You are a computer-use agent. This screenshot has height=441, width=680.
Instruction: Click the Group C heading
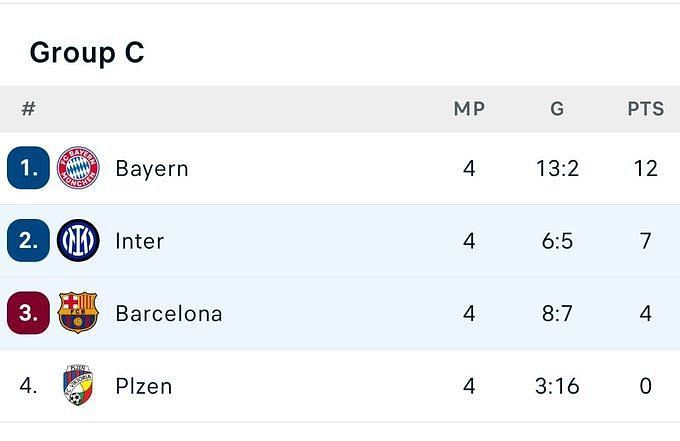tap(87, 53)
